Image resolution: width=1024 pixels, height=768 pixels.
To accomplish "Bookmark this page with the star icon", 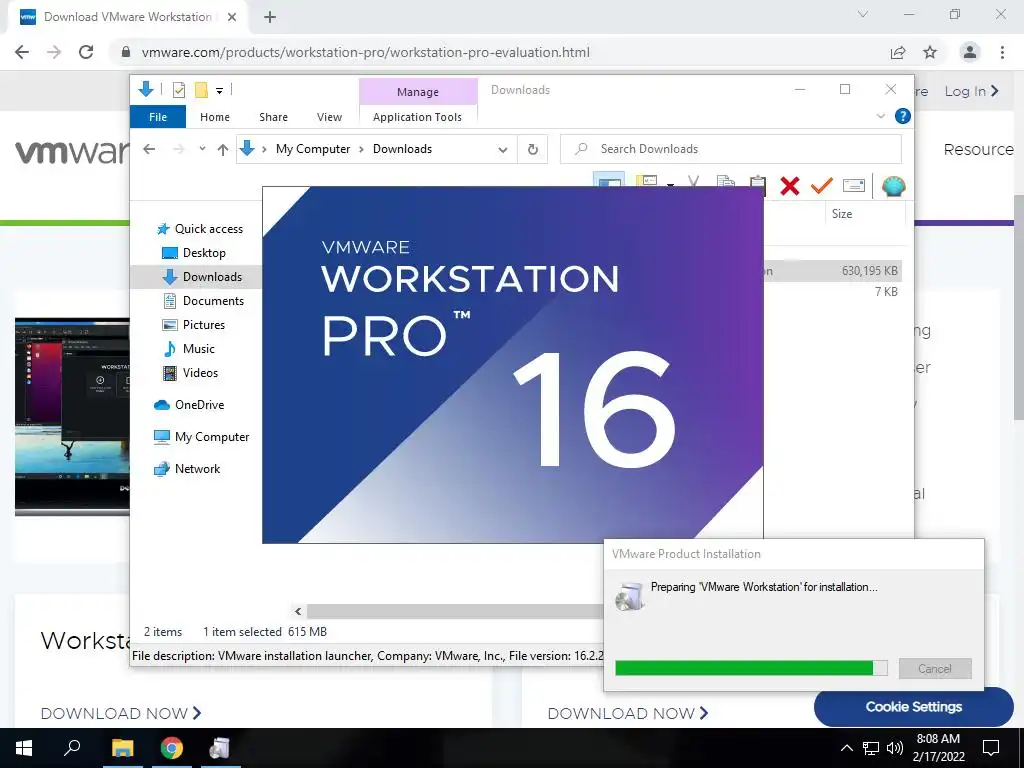I will click(x=930, y=52).
